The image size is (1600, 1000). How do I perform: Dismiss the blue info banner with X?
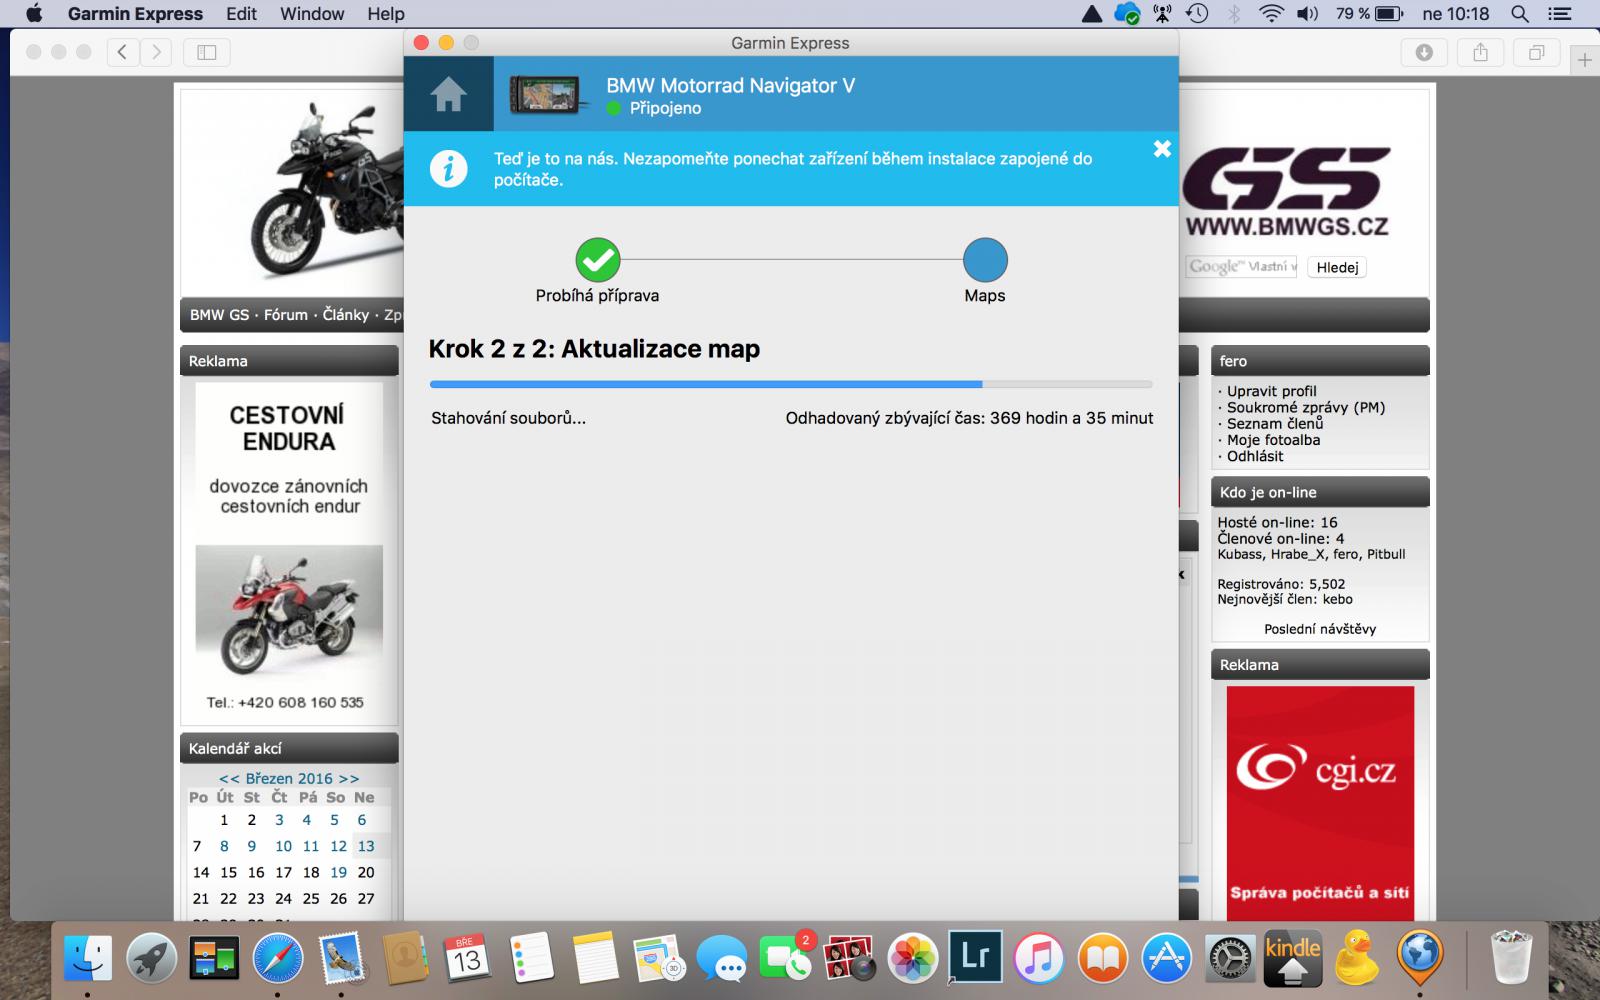[1161, 149]
